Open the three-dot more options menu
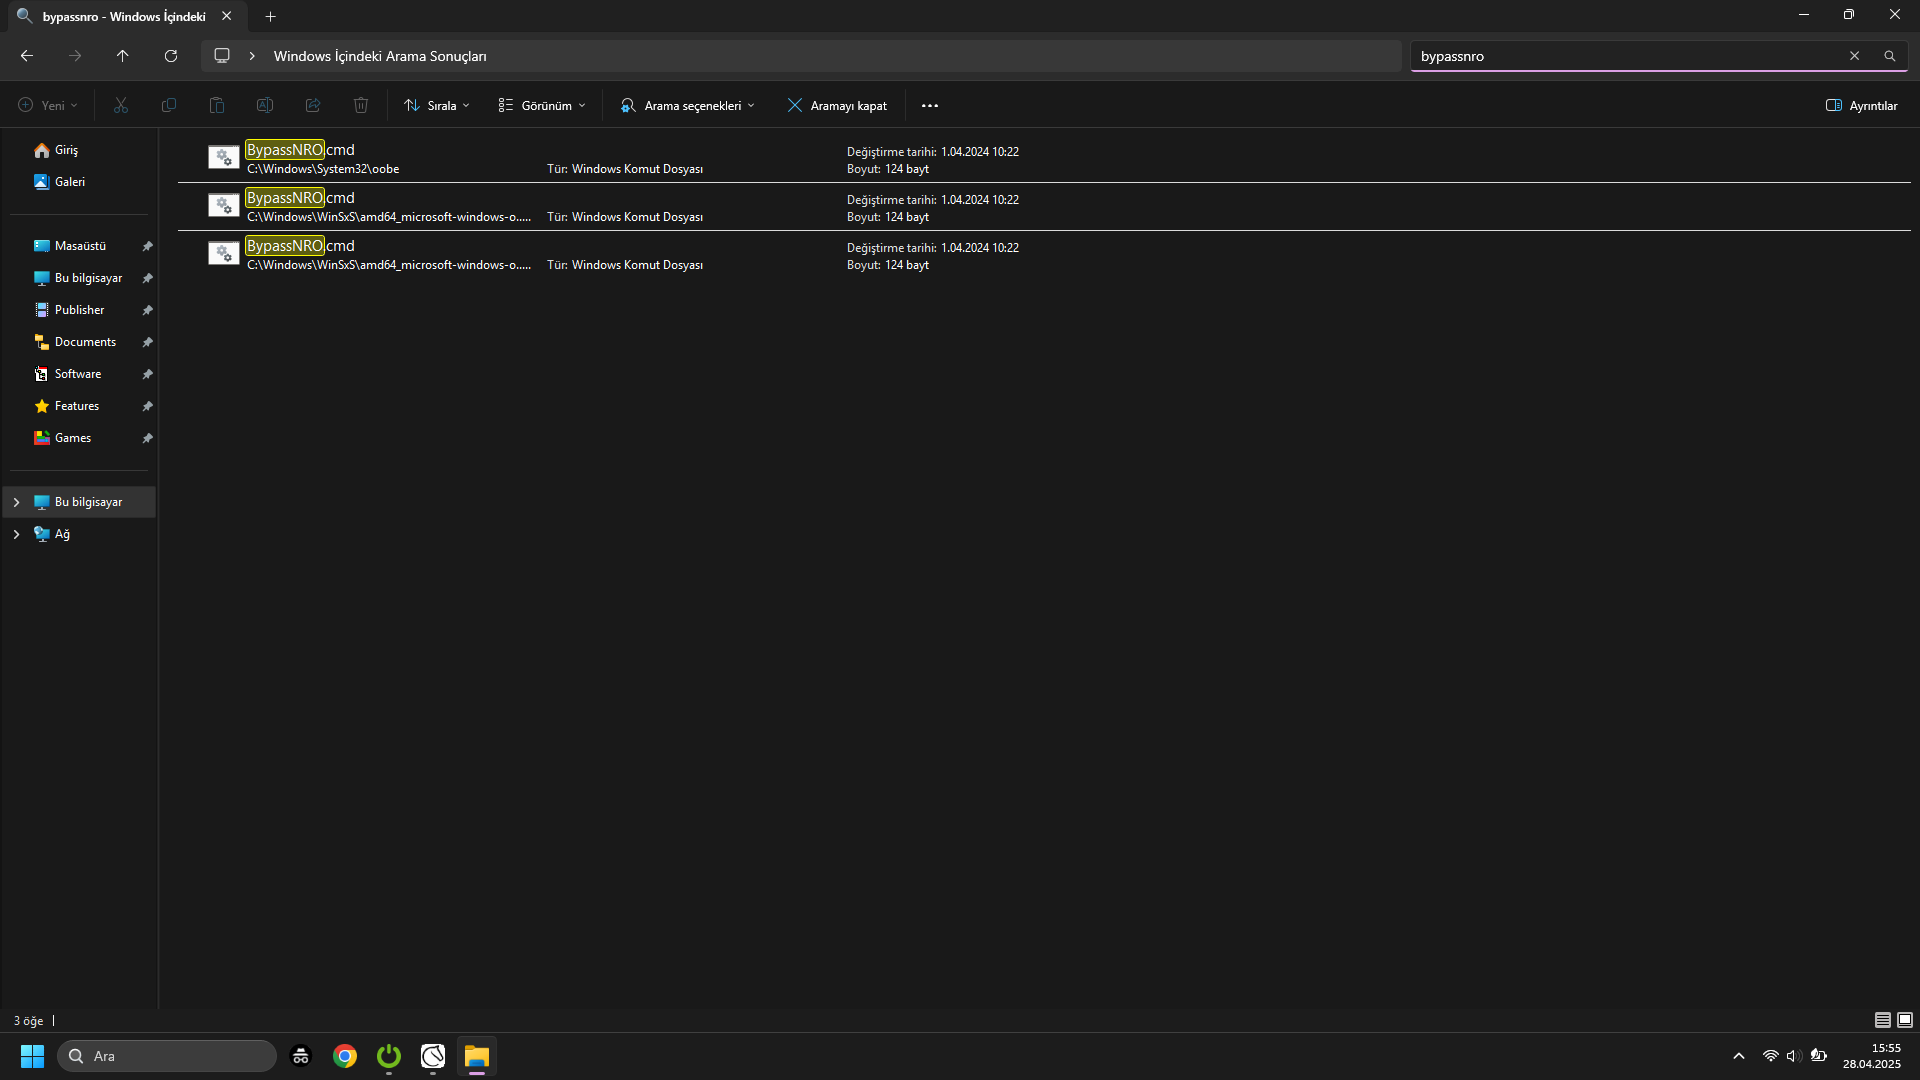 929,106
